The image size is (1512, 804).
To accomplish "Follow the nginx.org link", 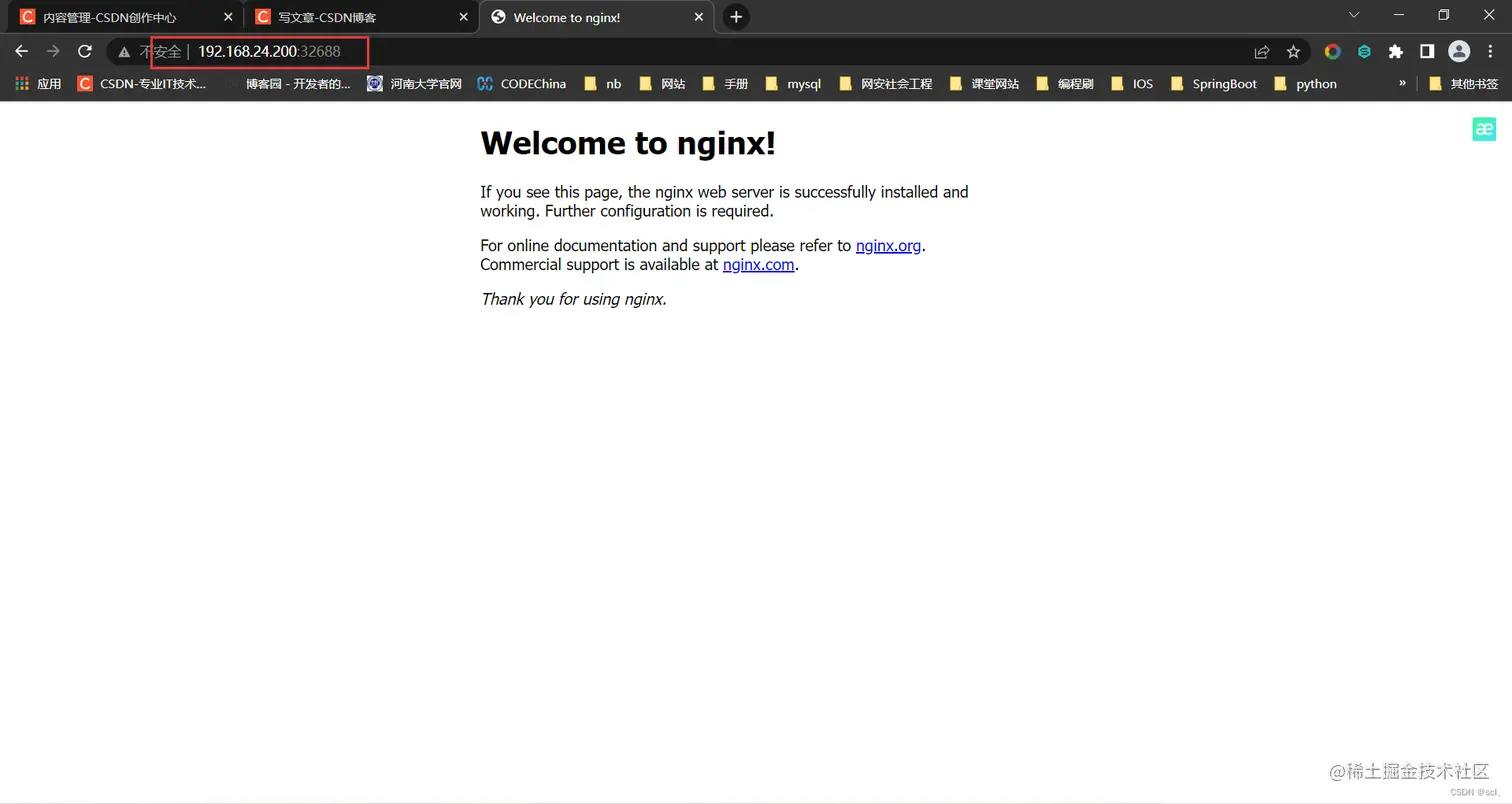I will (888, 245).
